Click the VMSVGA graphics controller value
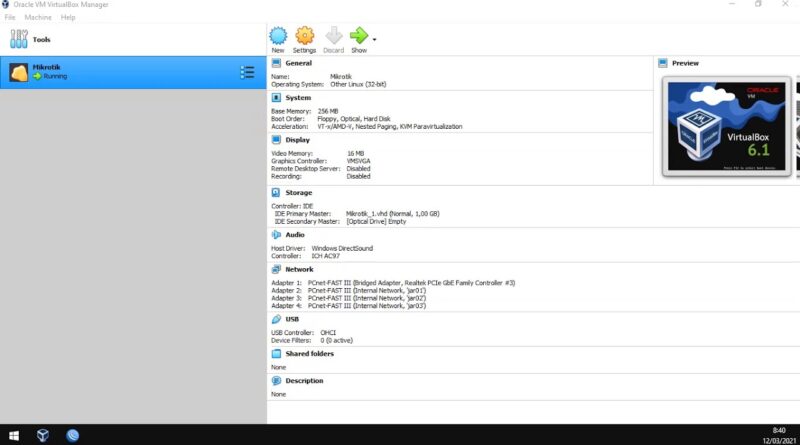The width and height of the screenshot is (800, 445). [x=359, y=161]
